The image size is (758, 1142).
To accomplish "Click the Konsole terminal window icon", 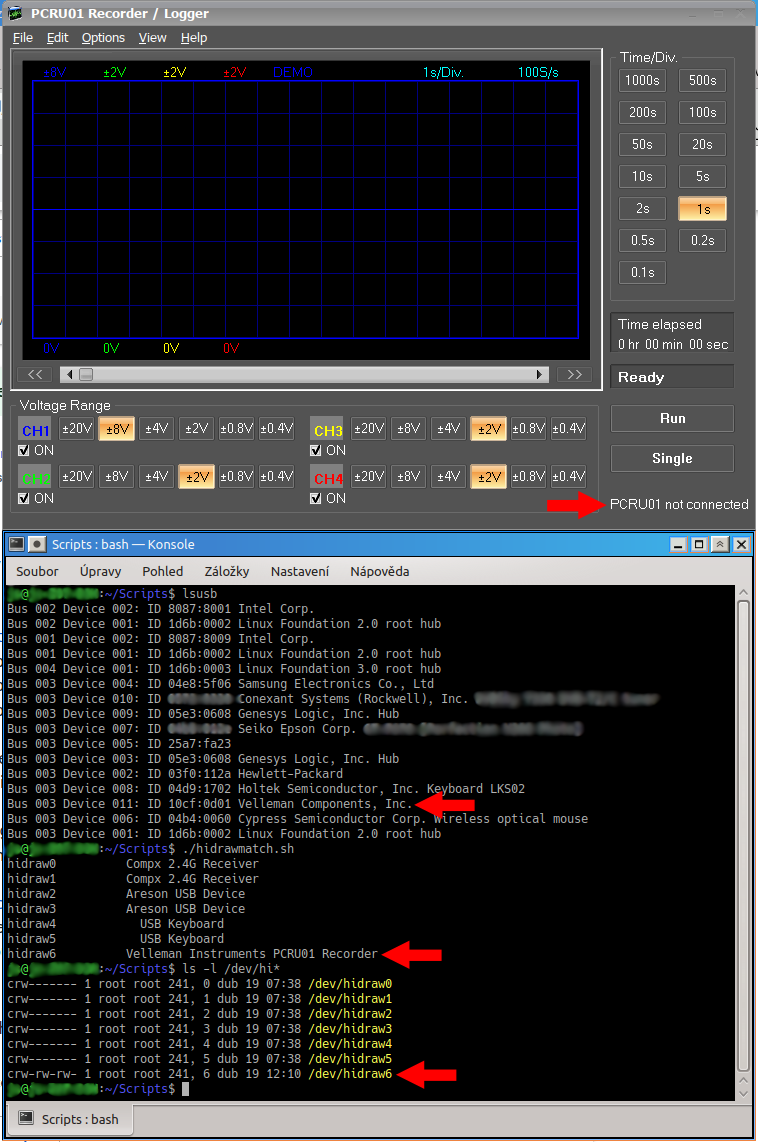I will point(17,544).
